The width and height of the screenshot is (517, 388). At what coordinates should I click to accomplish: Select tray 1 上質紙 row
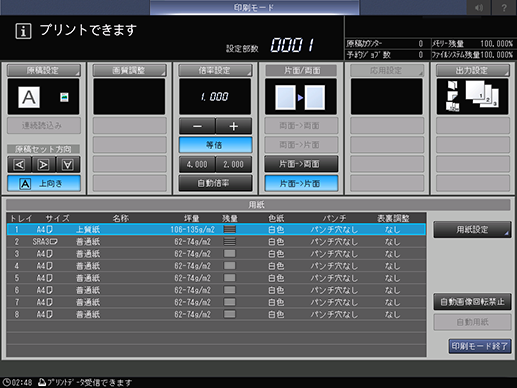[216, 229]
